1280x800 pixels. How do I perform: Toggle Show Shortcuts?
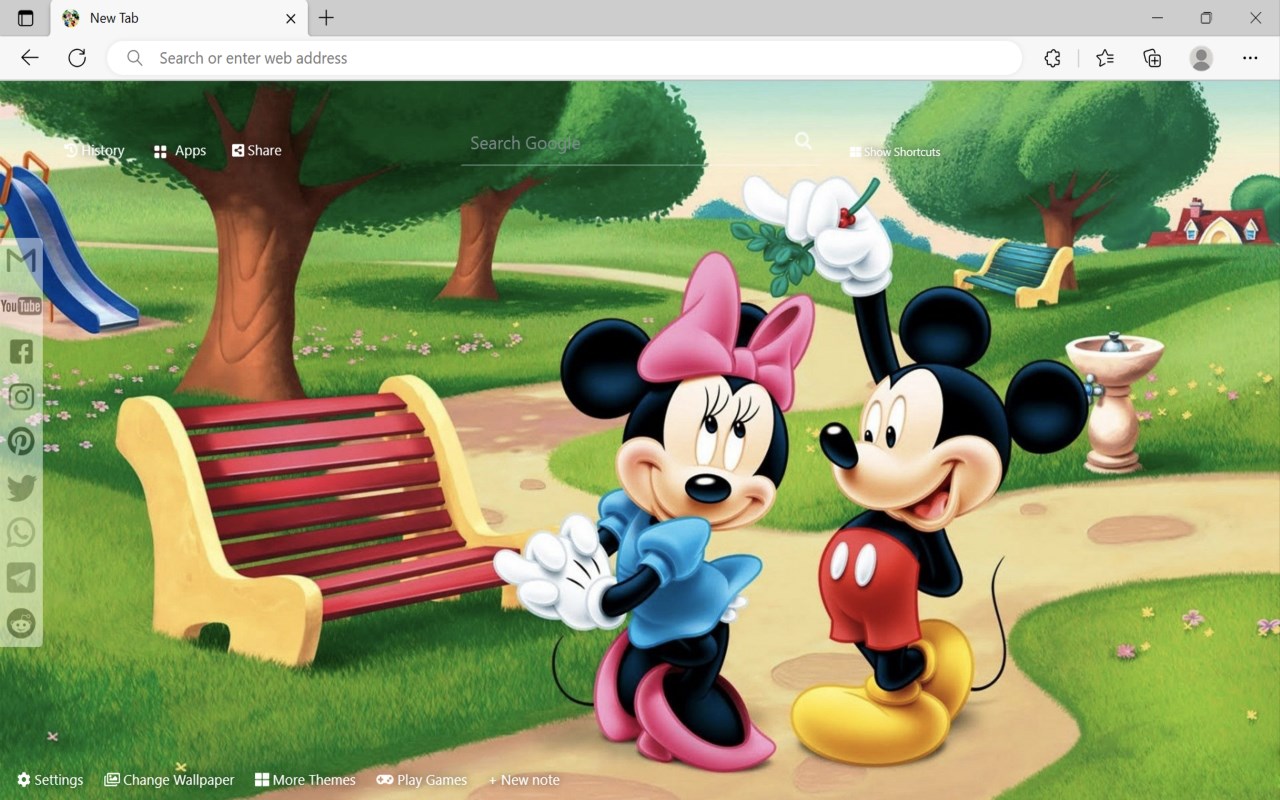coord(895,152)
